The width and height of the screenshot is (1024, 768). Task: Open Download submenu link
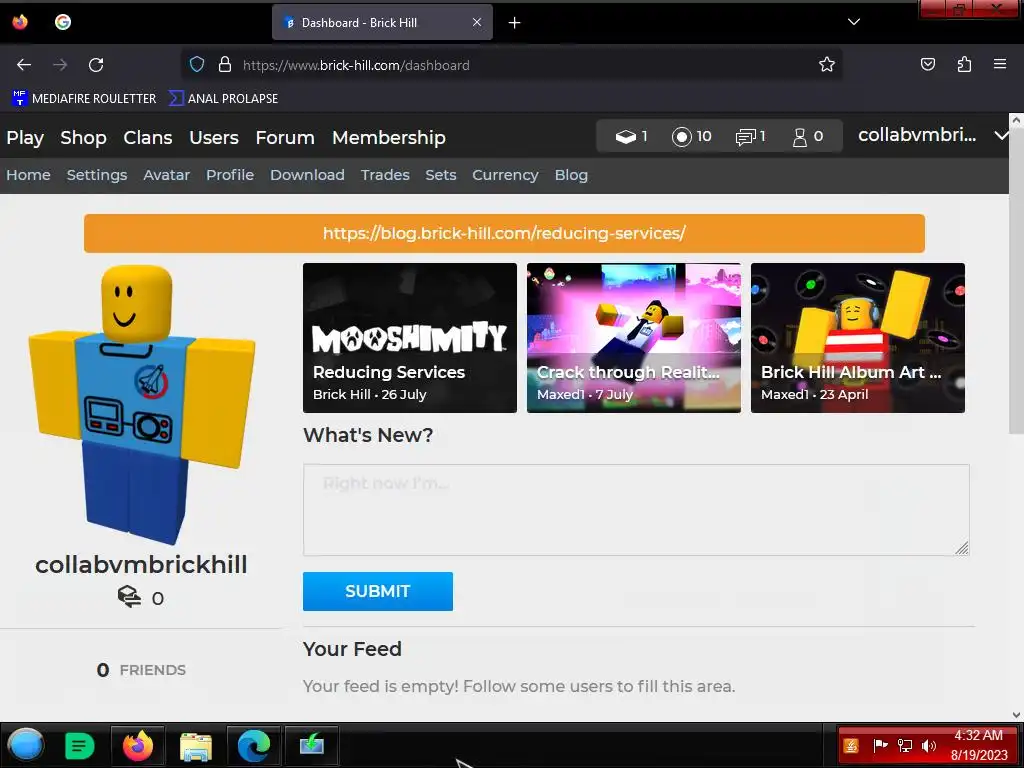point(307,175)
